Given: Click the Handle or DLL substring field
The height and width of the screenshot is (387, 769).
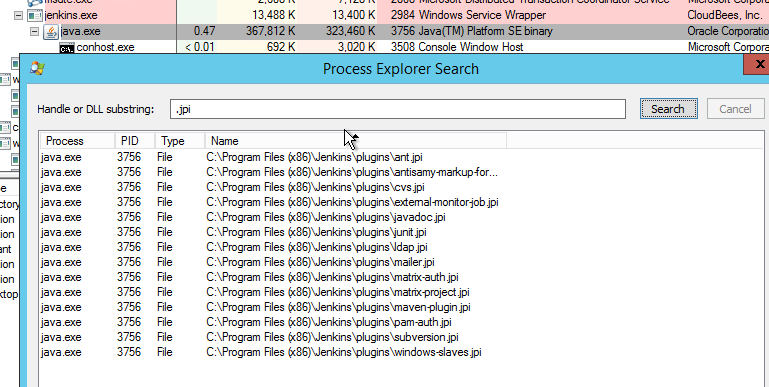Looking at the screenshot, I should point(398,109).
